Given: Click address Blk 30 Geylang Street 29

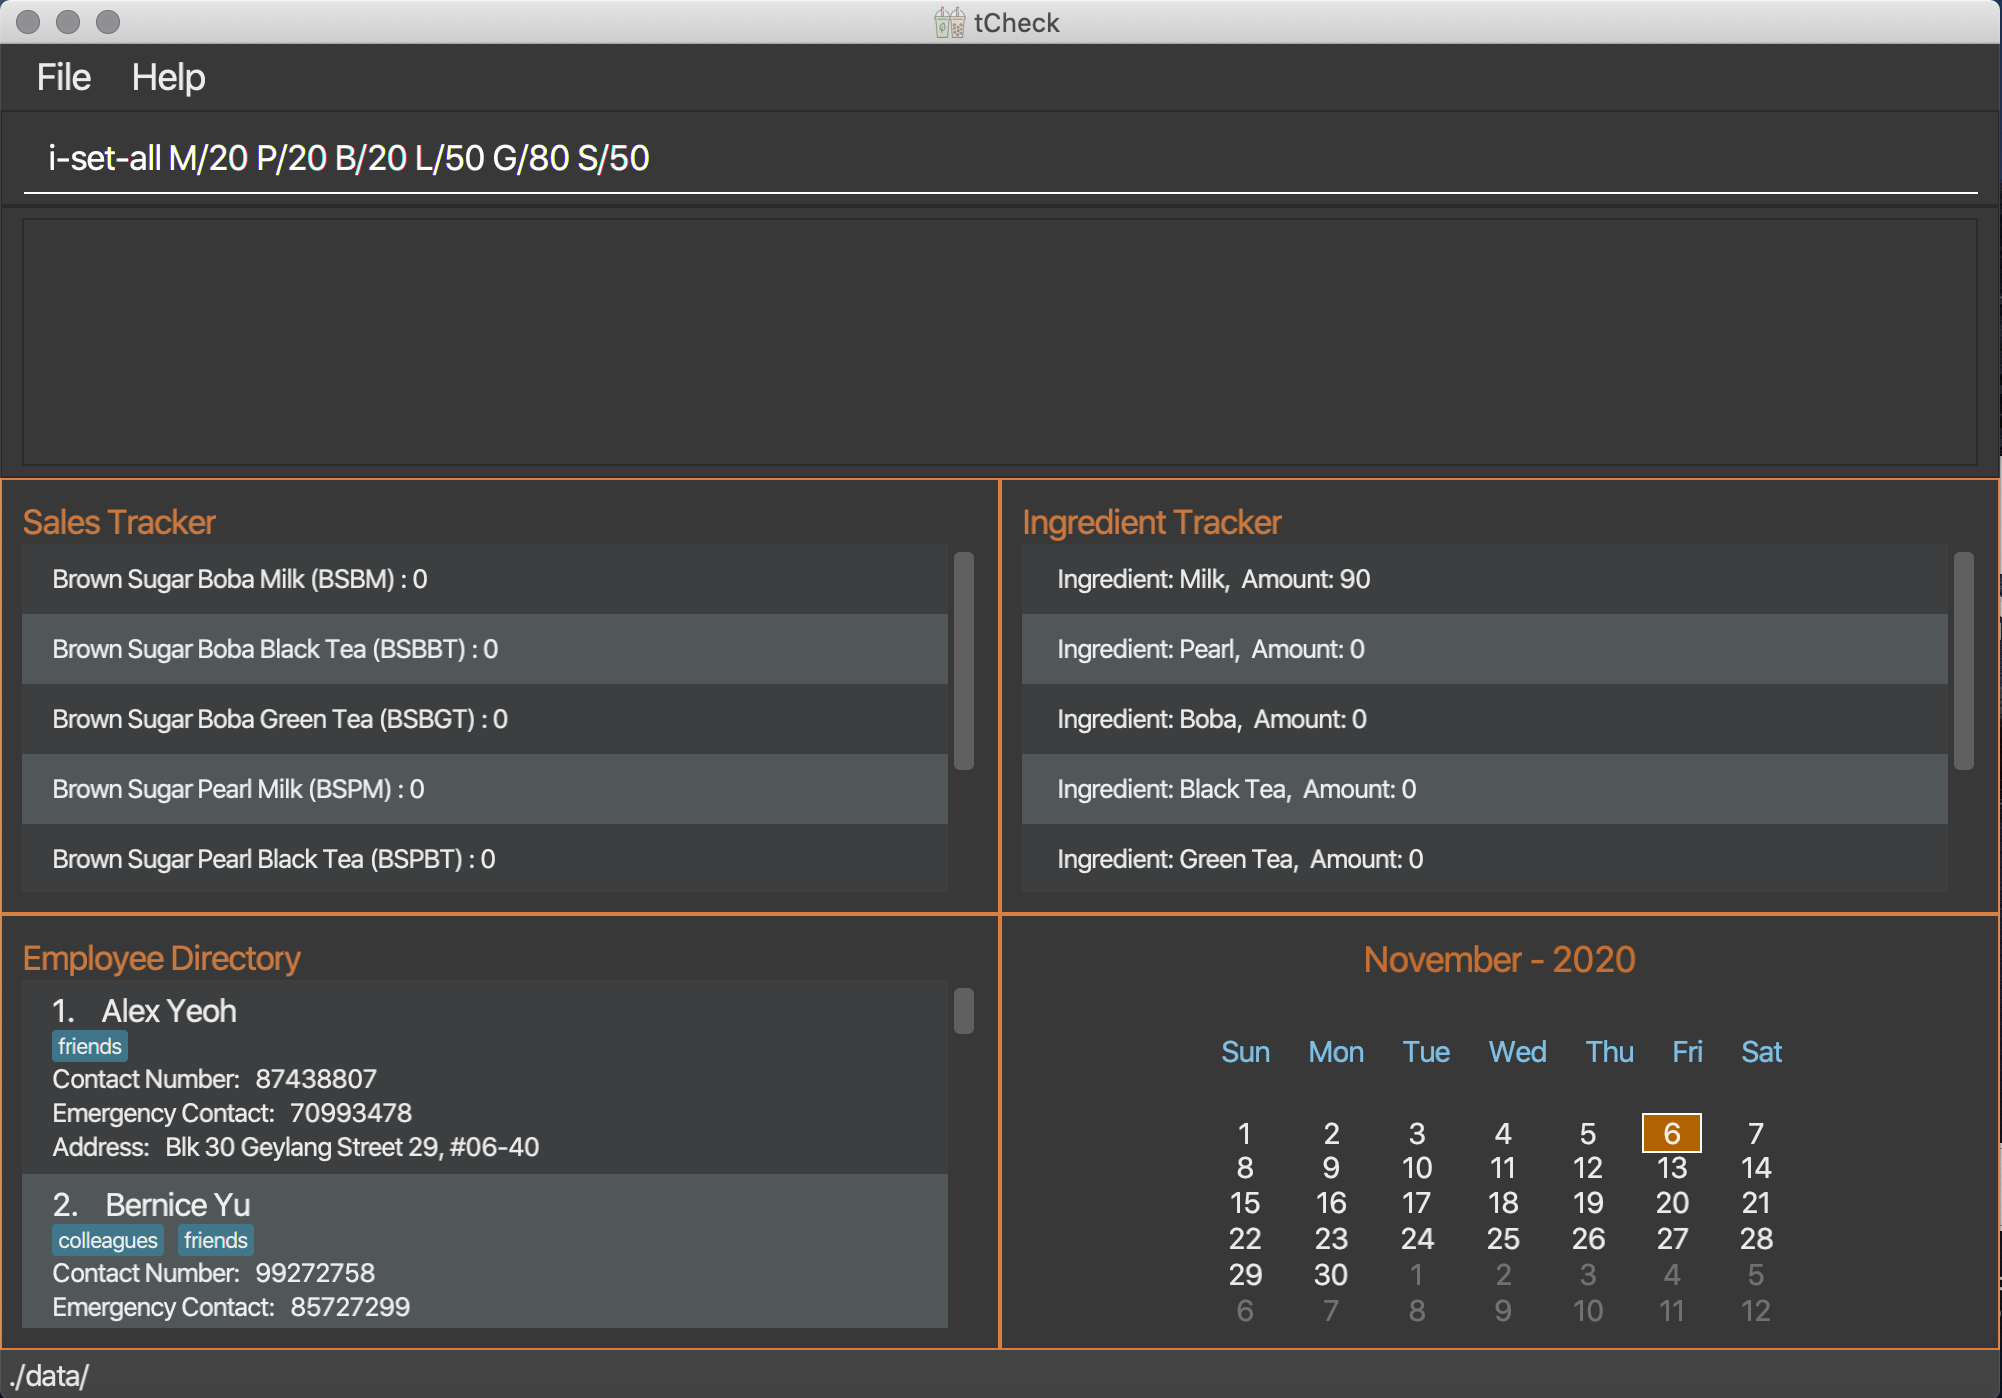Looking at the screenshot, I should click(352, 1147).
